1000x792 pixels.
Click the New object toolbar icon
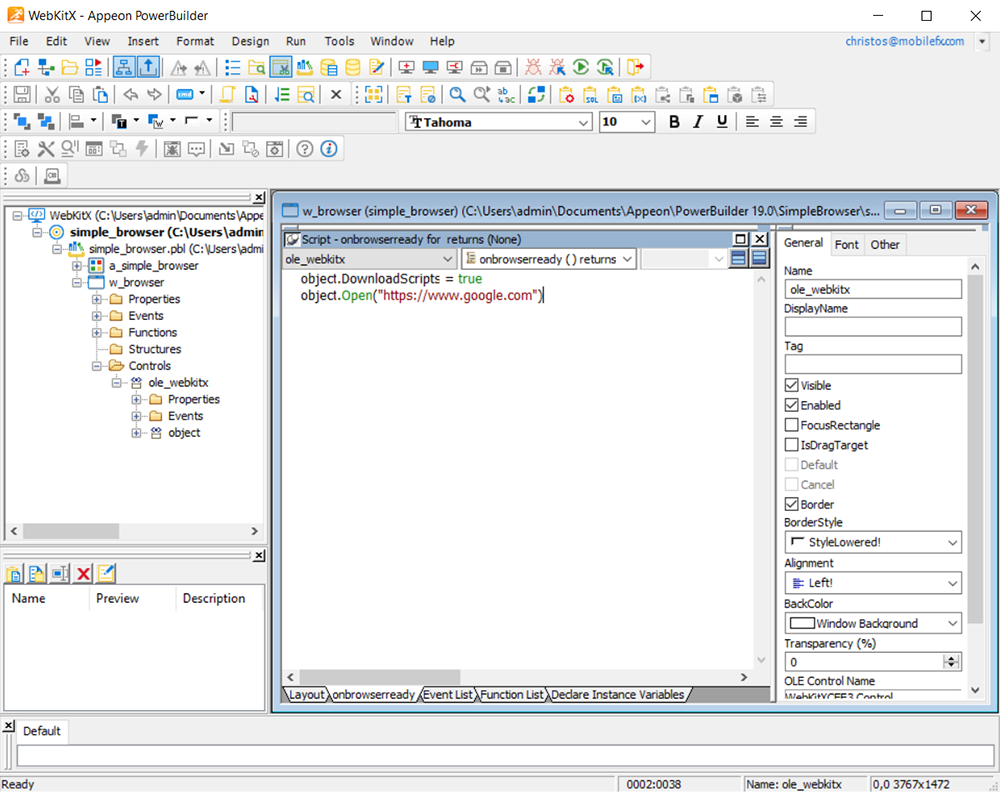22,67
